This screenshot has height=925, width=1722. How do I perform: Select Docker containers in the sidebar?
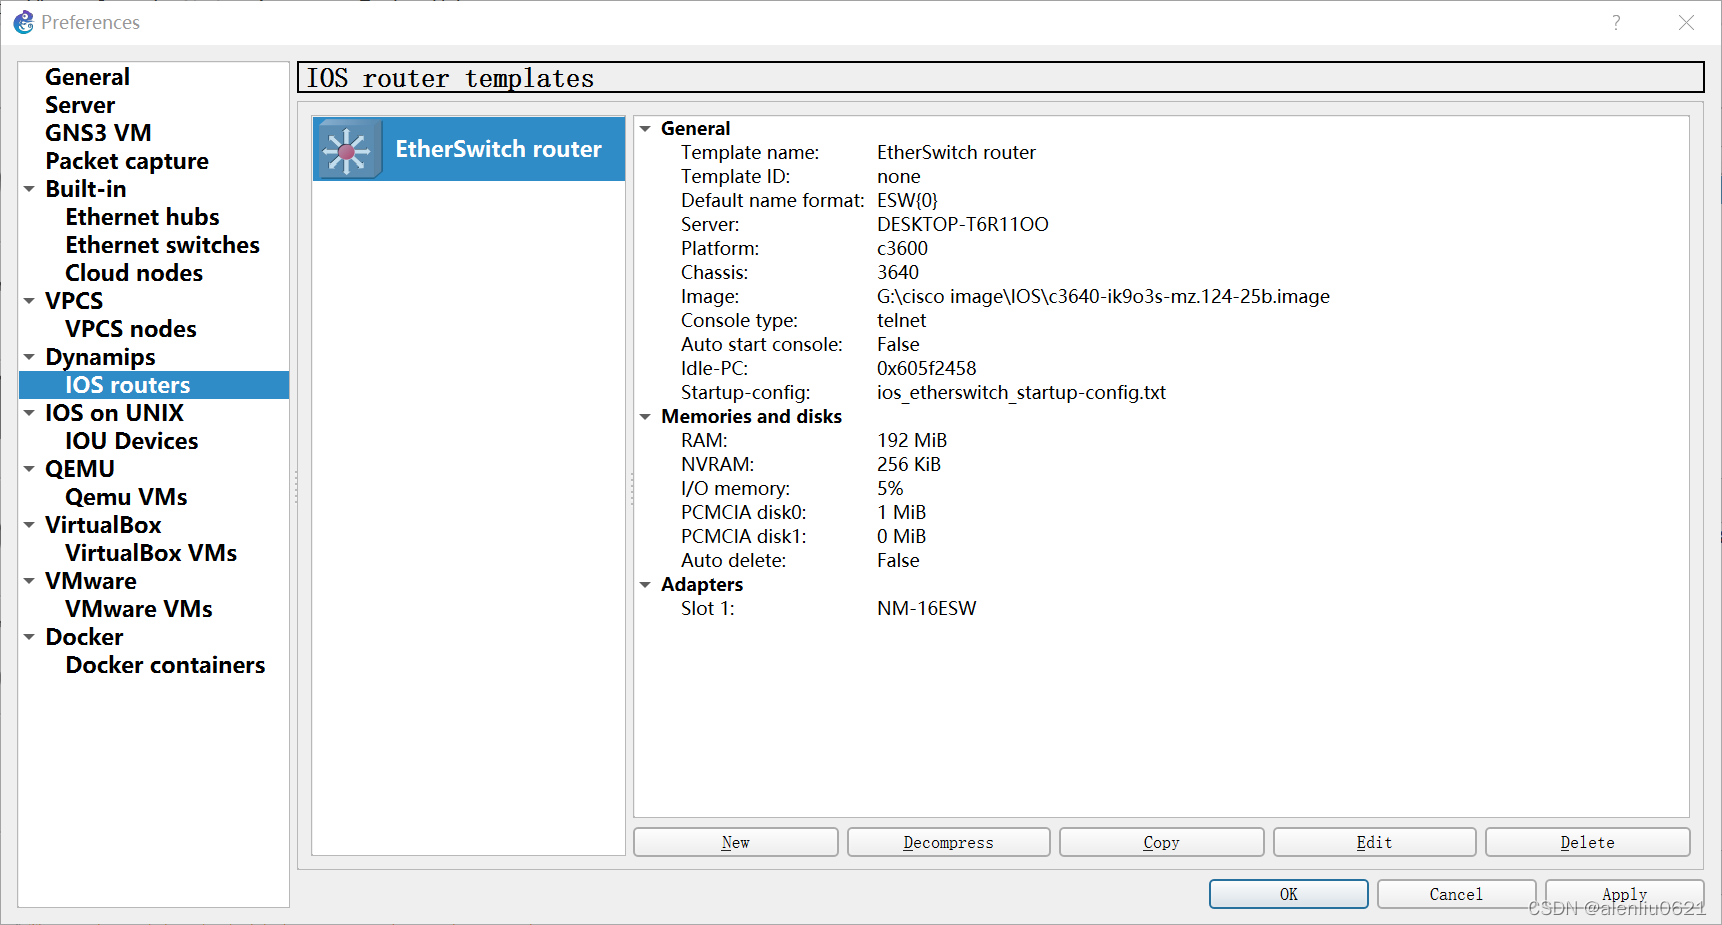[165, 665]
